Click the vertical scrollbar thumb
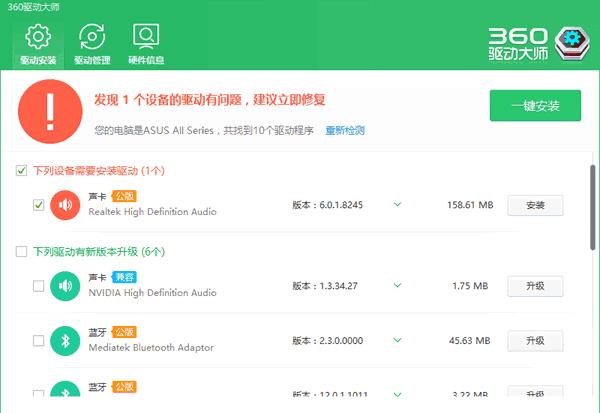The width and height of the screenshot is (600, 413). (x=593, y=207)
